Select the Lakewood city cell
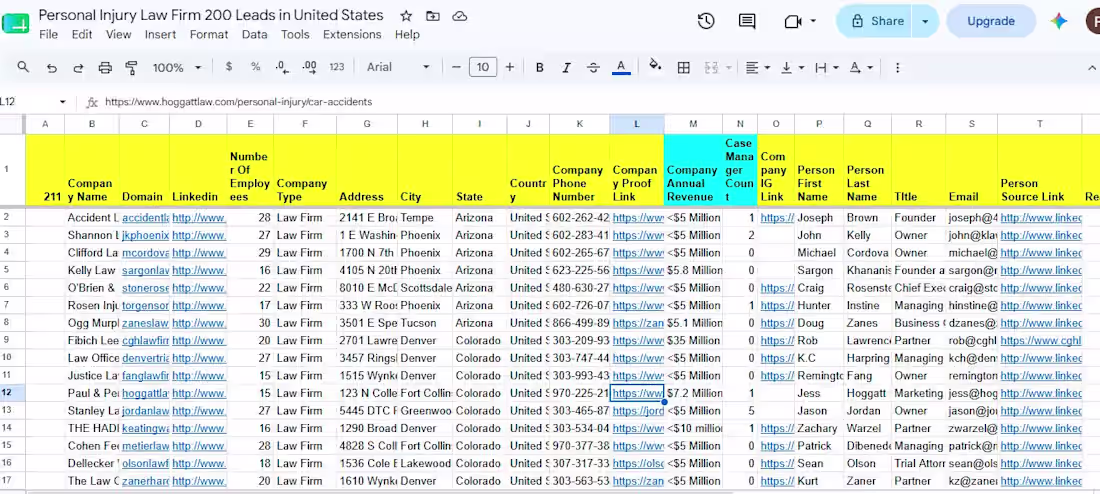Screen dimensions: 1100x494 click(x=425, y=463)
